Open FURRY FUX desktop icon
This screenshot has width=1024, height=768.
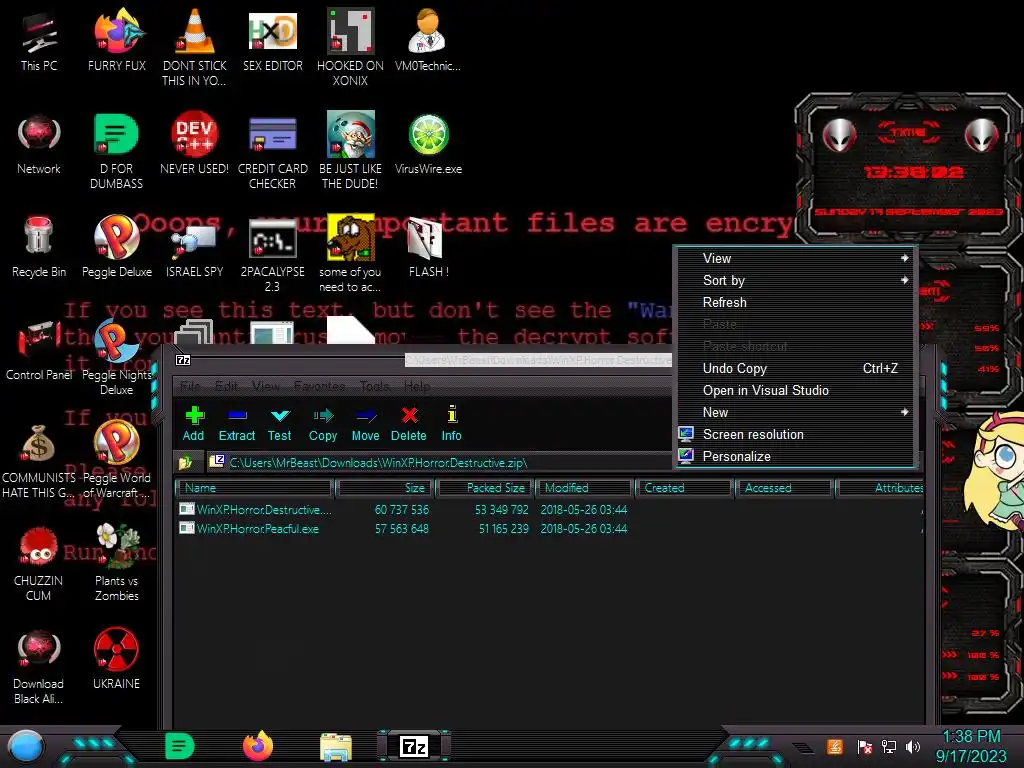pos(117,40)
